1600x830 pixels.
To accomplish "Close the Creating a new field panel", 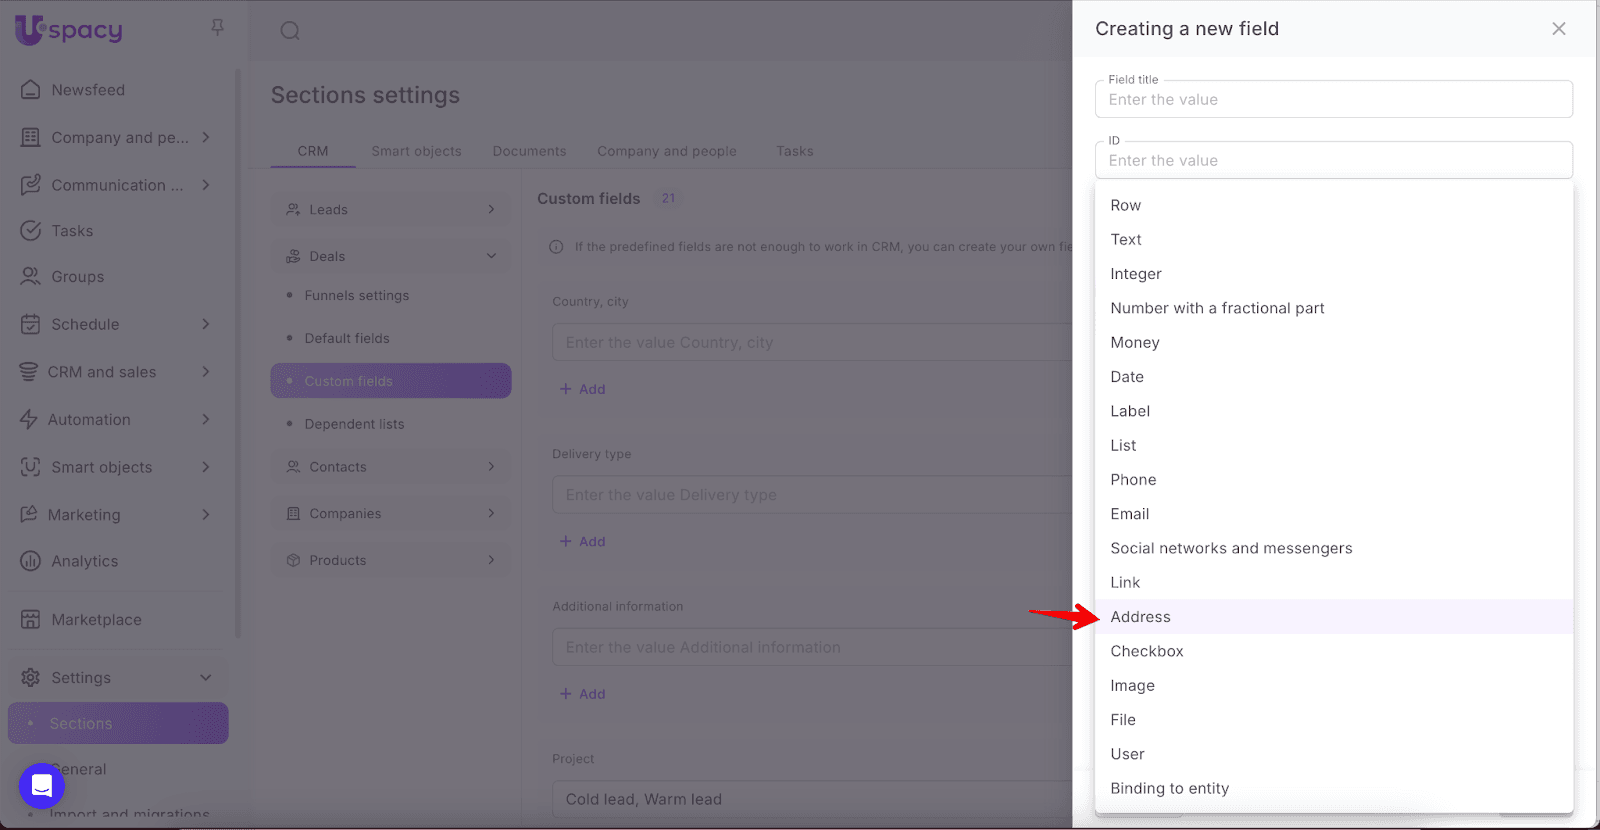I will tap(1558, 29).
